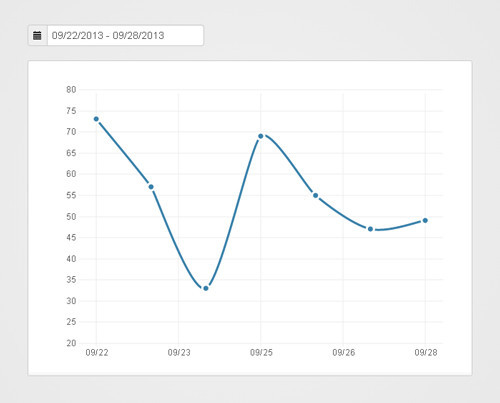Select the data point at value 47
This screenshot has height=403, width=500.
(370, 229)
